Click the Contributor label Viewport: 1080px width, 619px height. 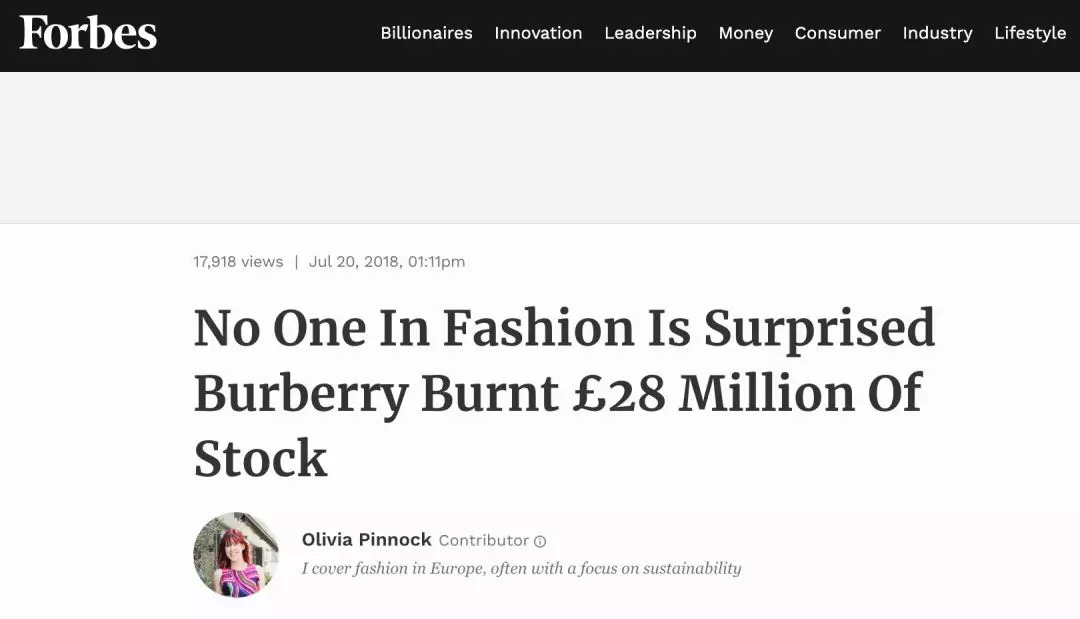pyautogui.click(x=483, y=541)
